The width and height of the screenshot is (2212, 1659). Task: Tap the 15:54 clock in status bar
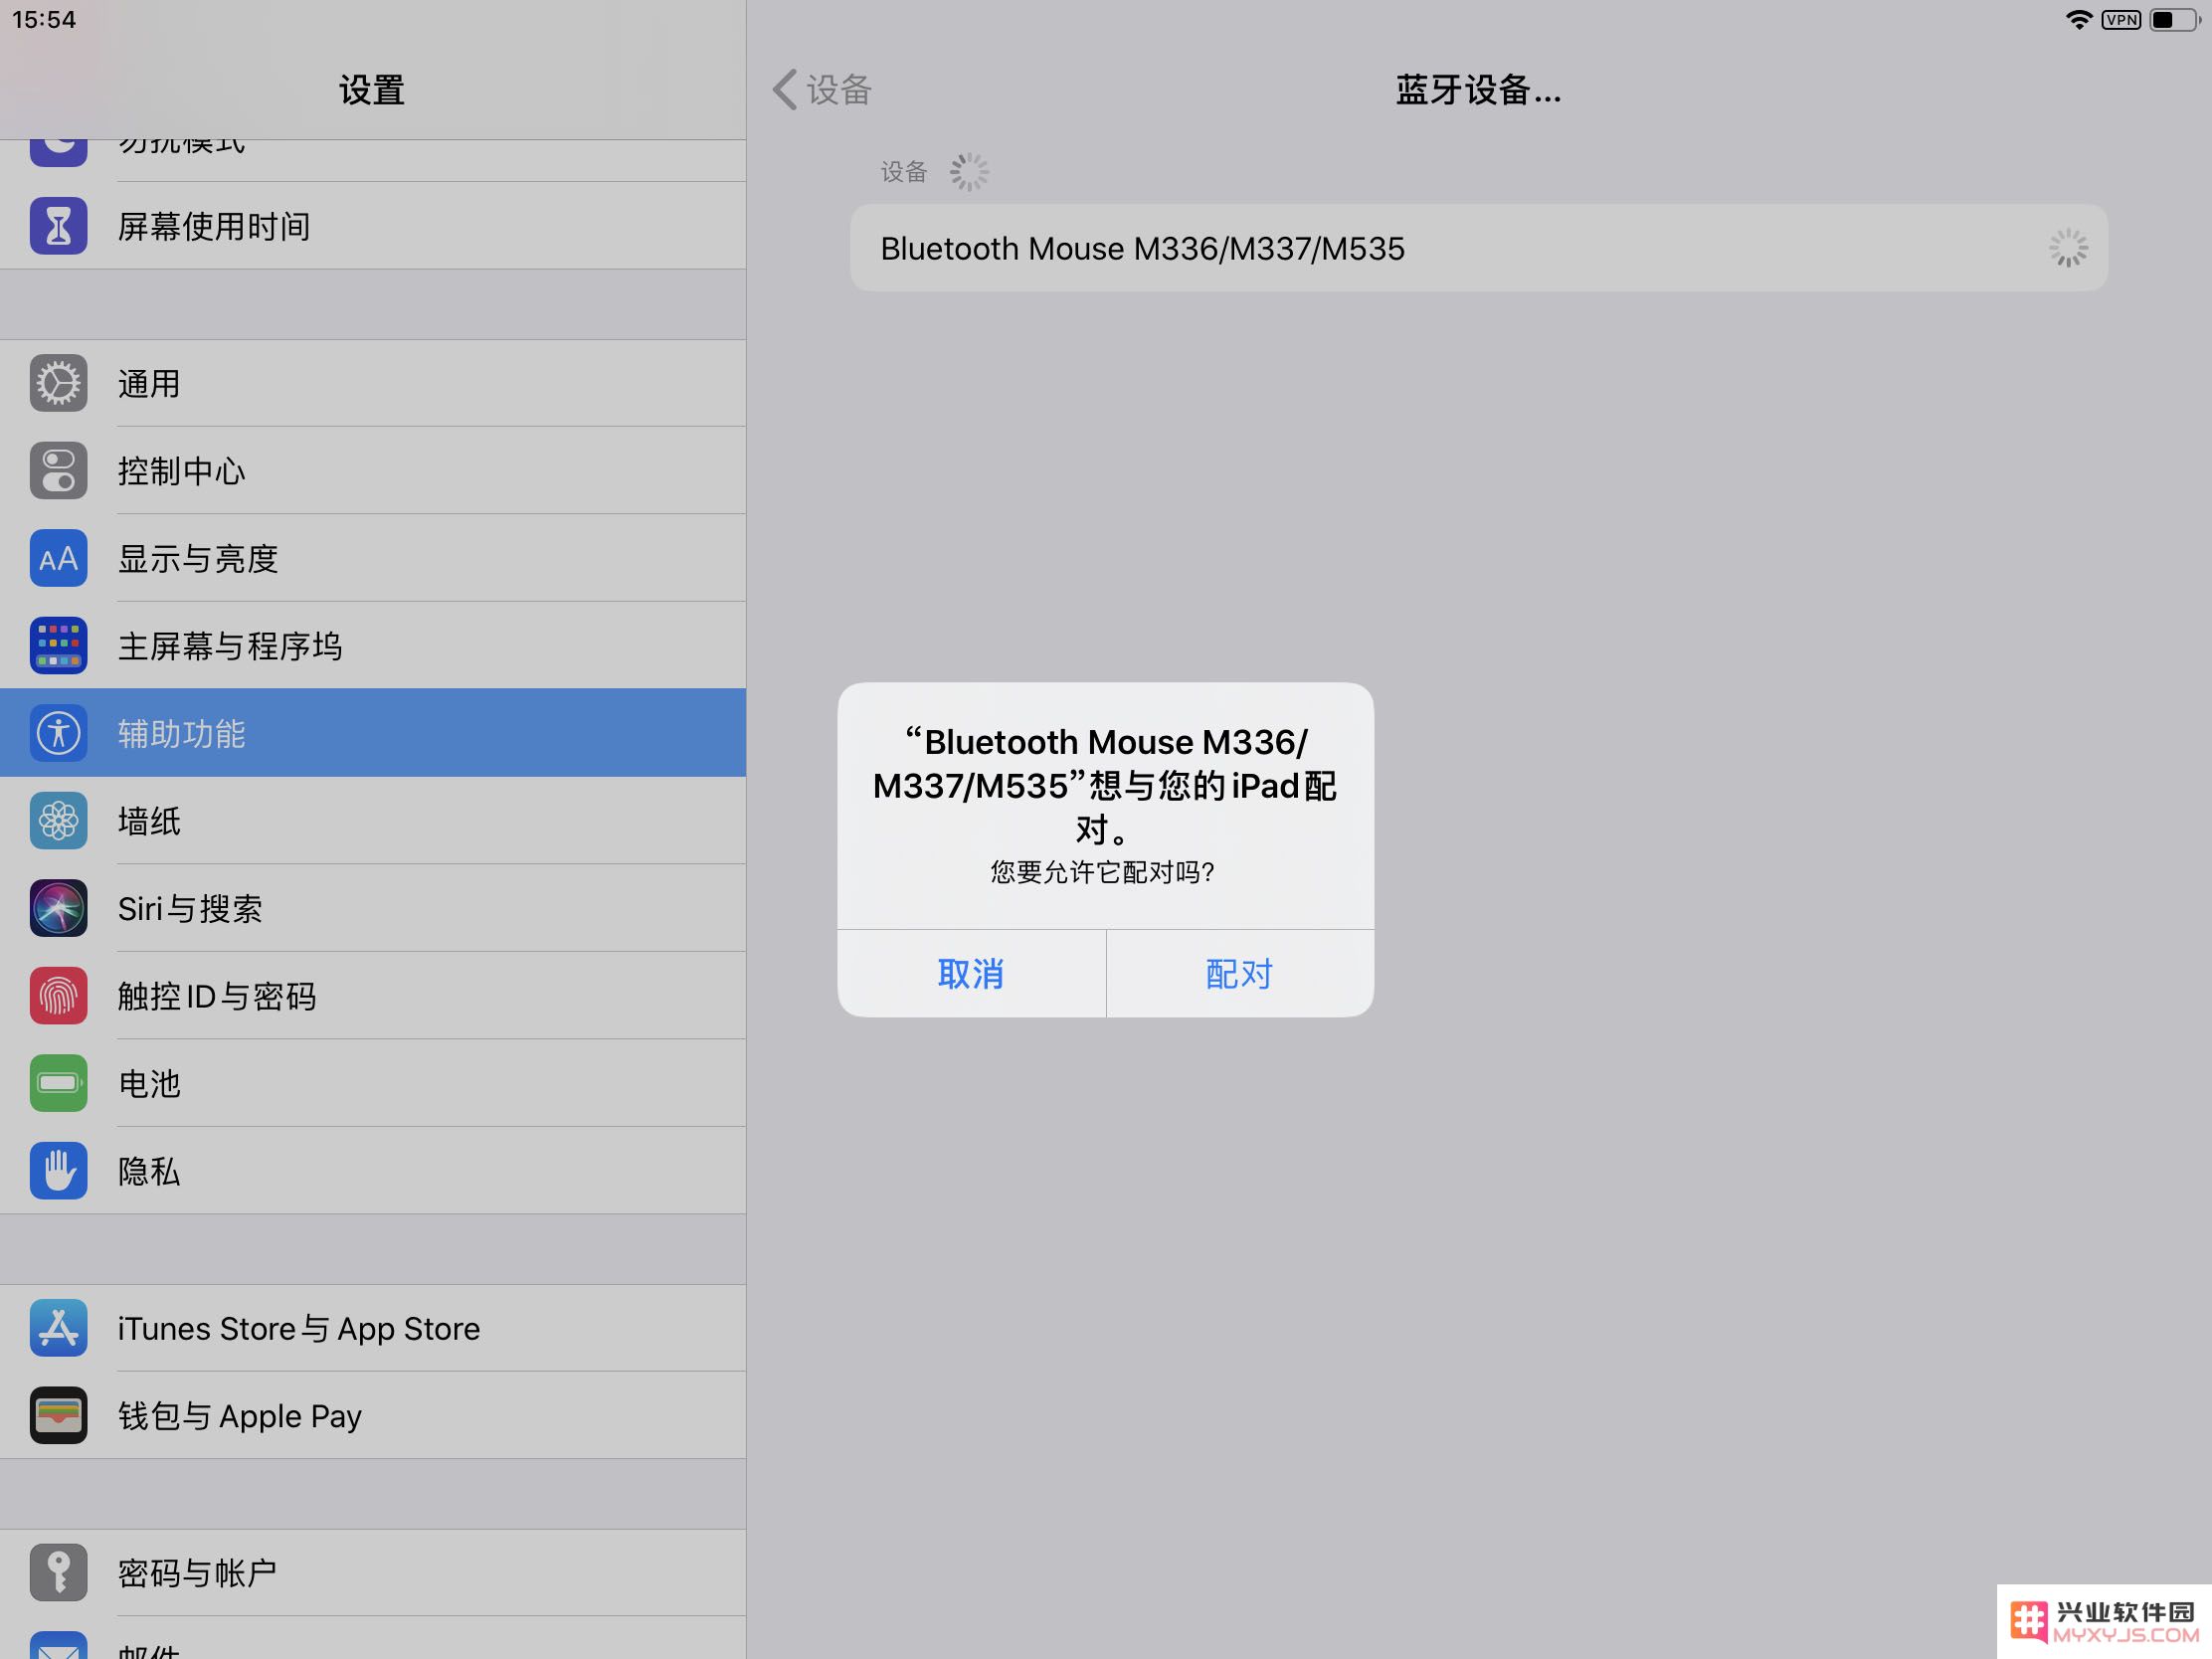coord(44,20)
